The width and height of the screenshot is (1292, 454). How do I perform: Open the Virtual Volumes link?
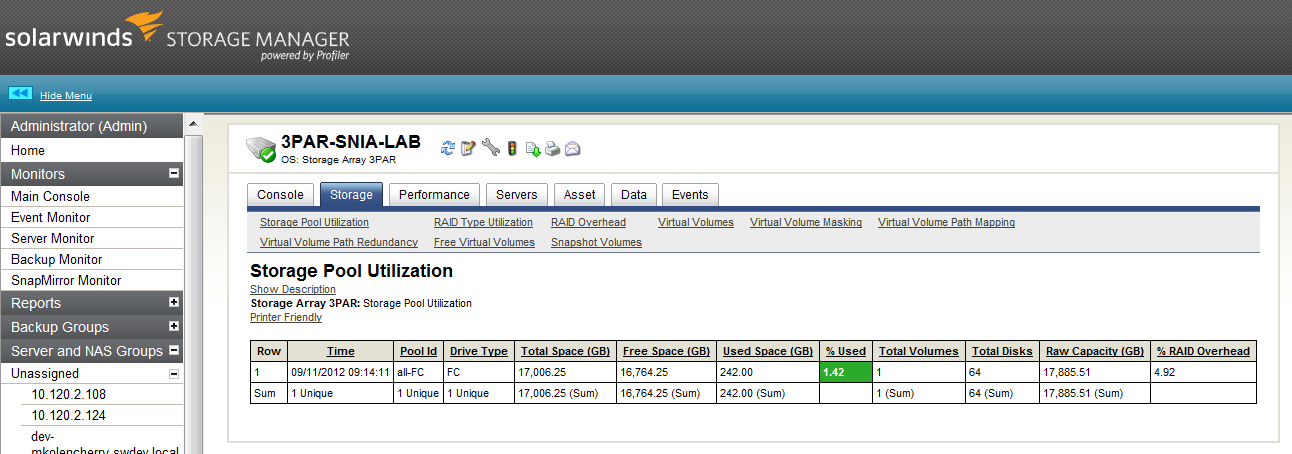pos(696,222)
